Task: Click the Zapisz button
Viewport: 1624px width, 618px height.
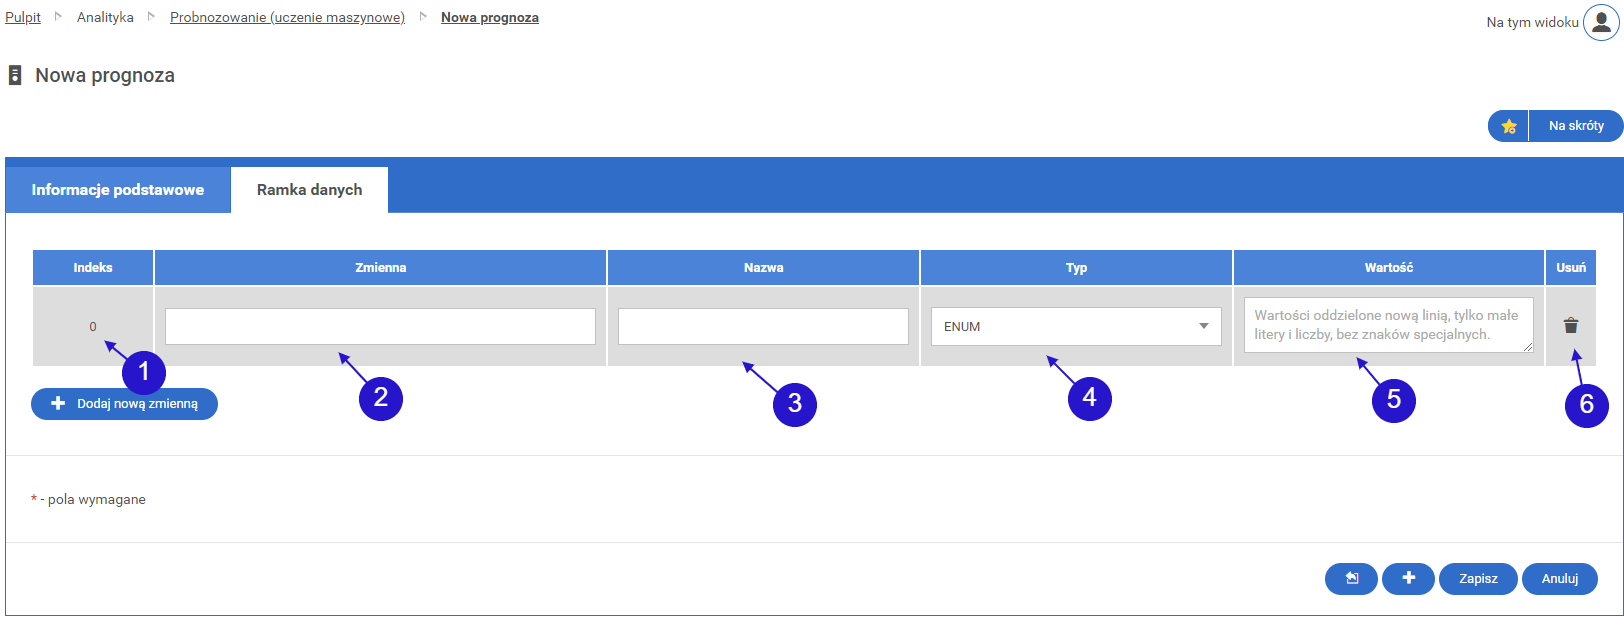Action: 1477,578
